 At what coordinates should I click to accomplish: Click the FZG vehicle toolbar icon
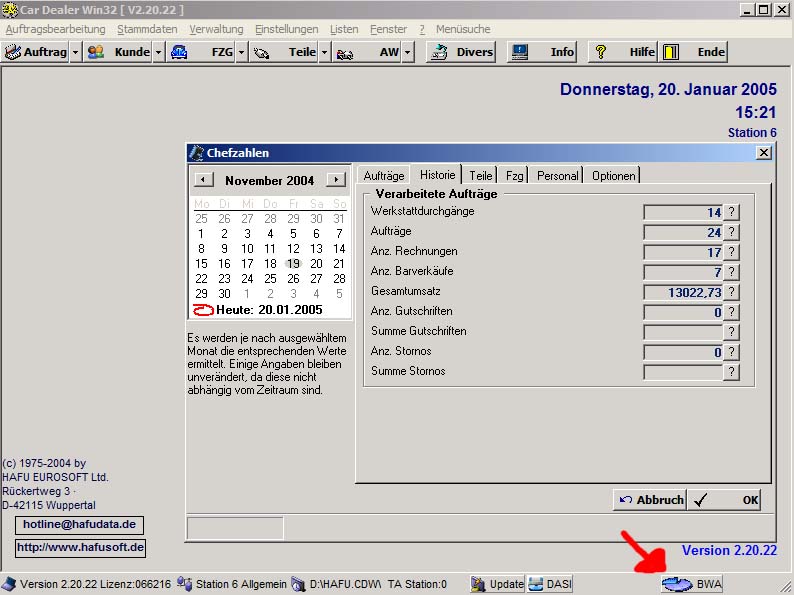tap(179, 52)
